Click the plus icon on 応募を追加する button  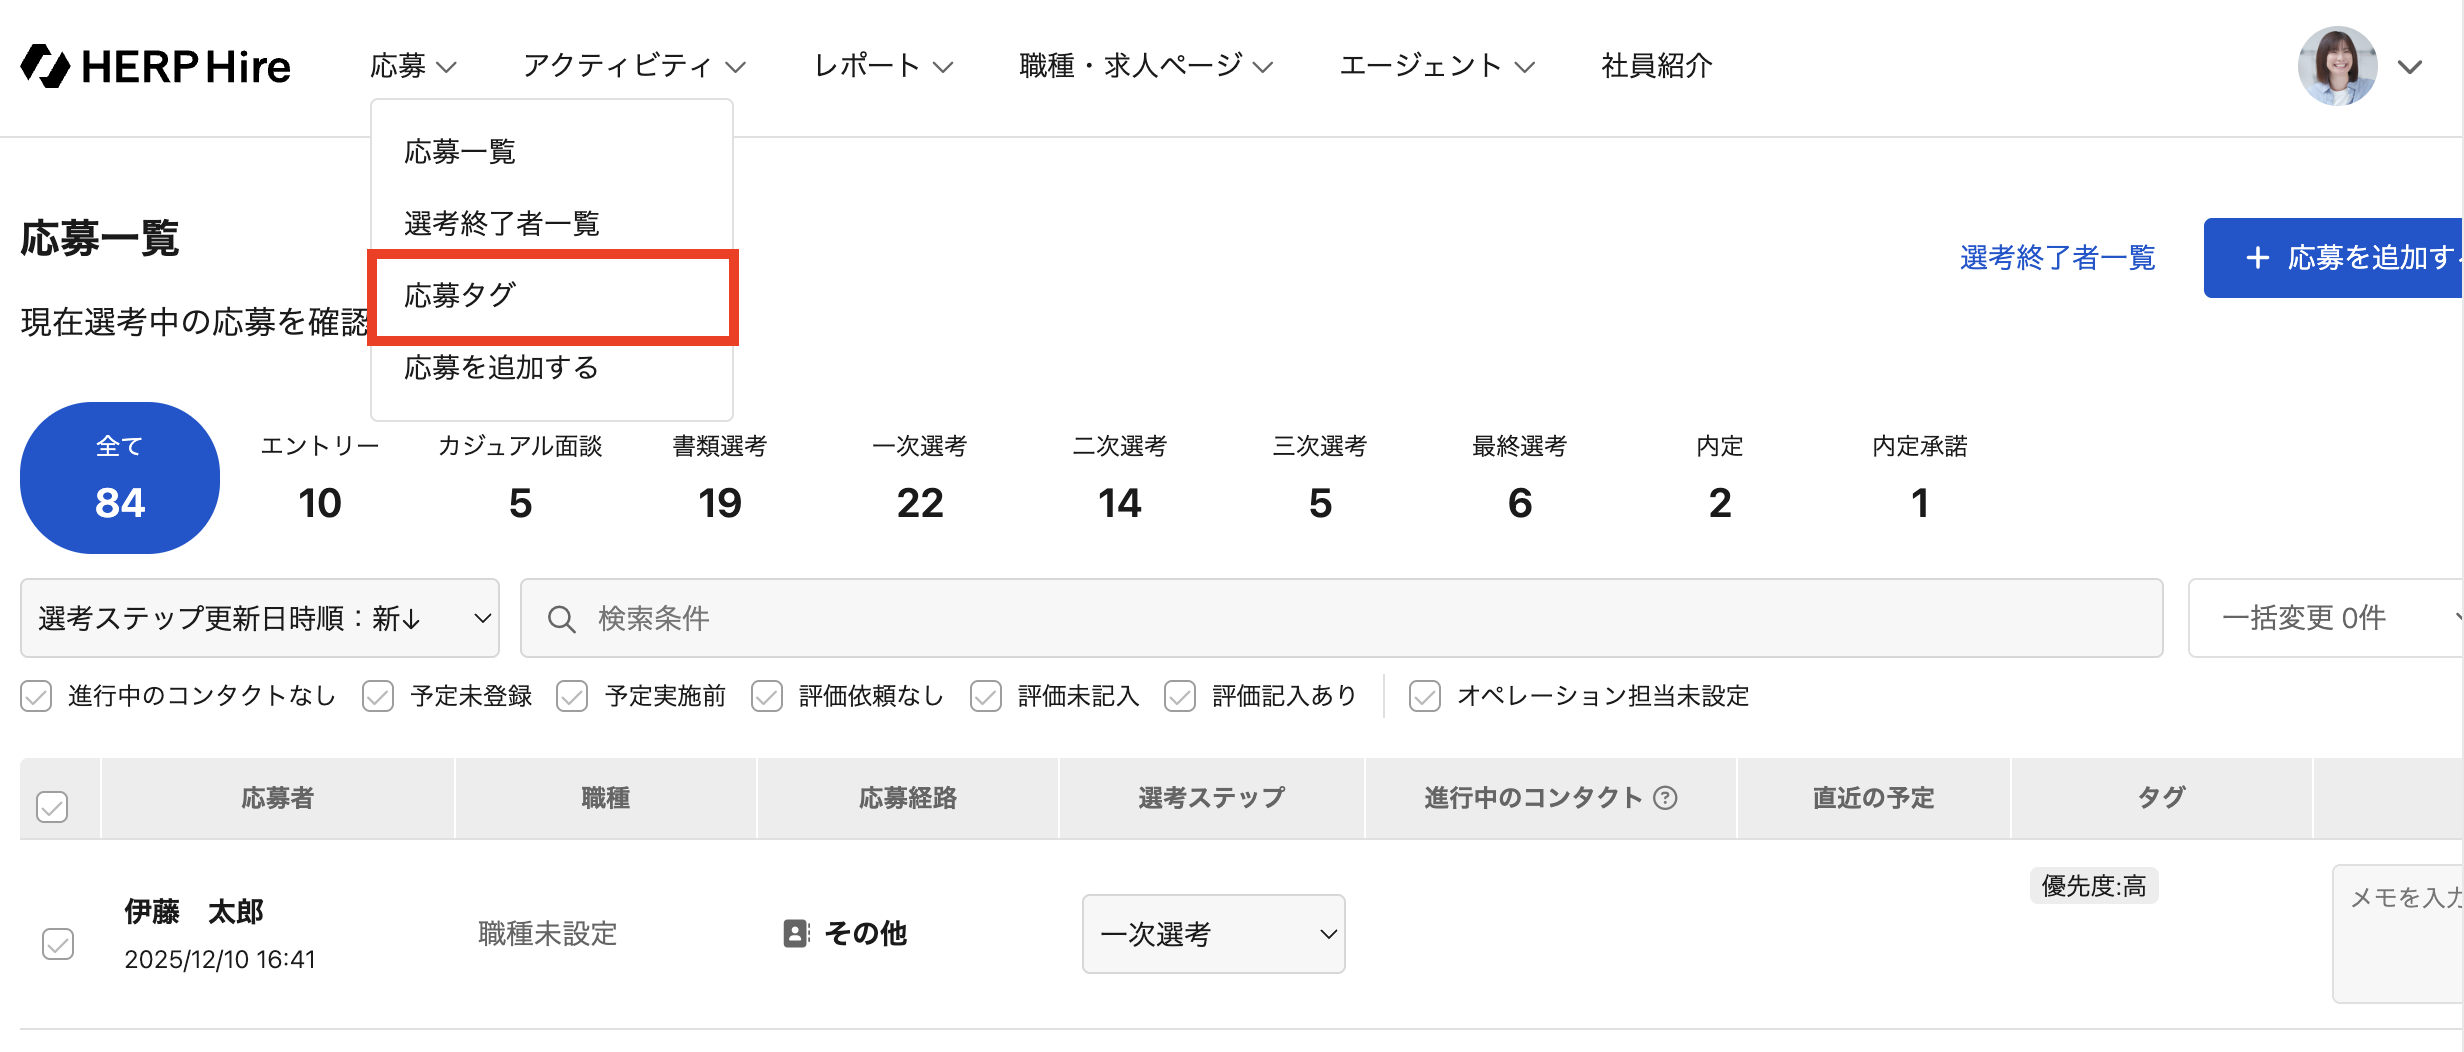coord(2257,258)
